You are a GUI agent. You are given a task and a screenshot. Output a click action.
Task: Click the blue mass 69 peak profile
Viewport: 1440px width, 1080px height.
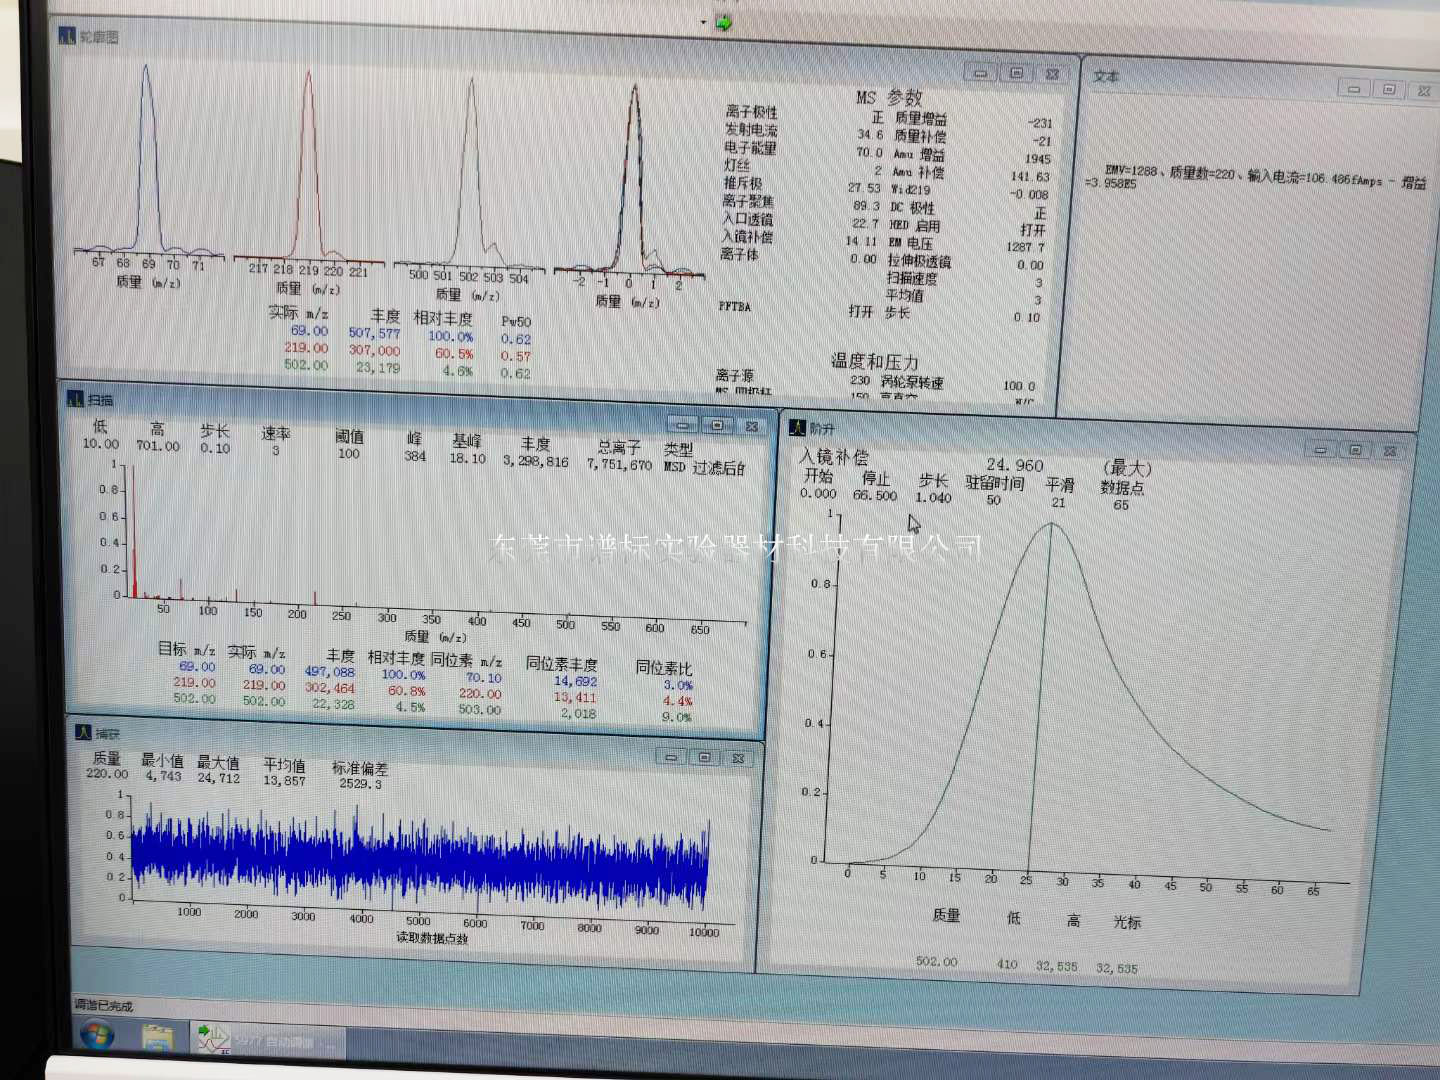147,150
